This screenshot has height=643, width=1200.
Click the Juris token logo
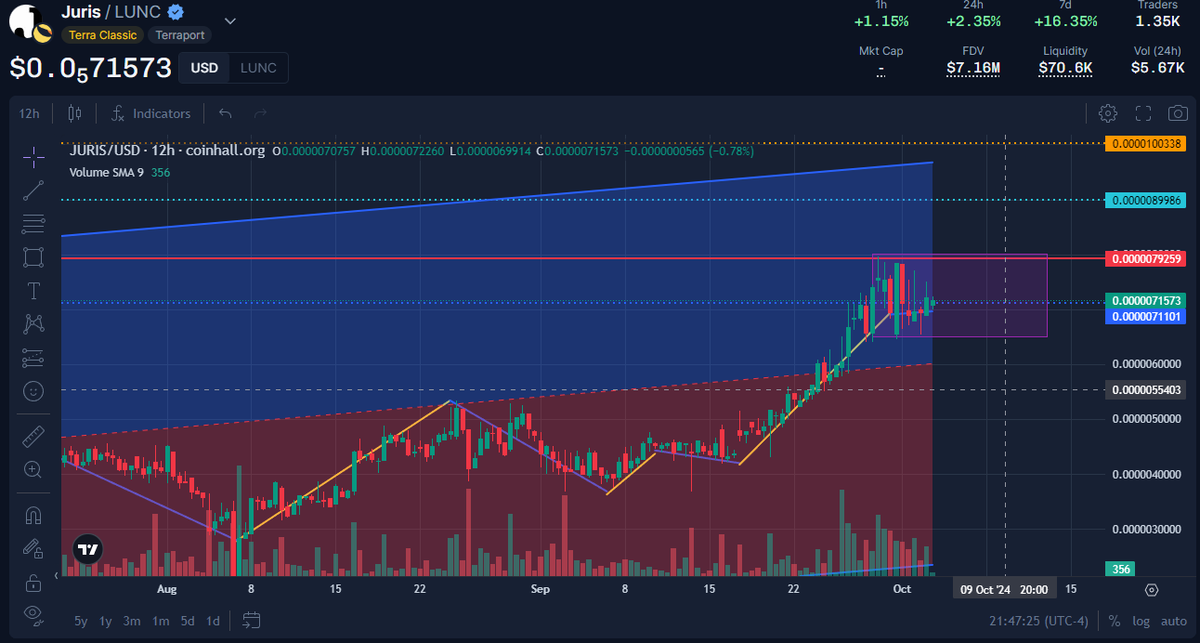pos(31,21)
